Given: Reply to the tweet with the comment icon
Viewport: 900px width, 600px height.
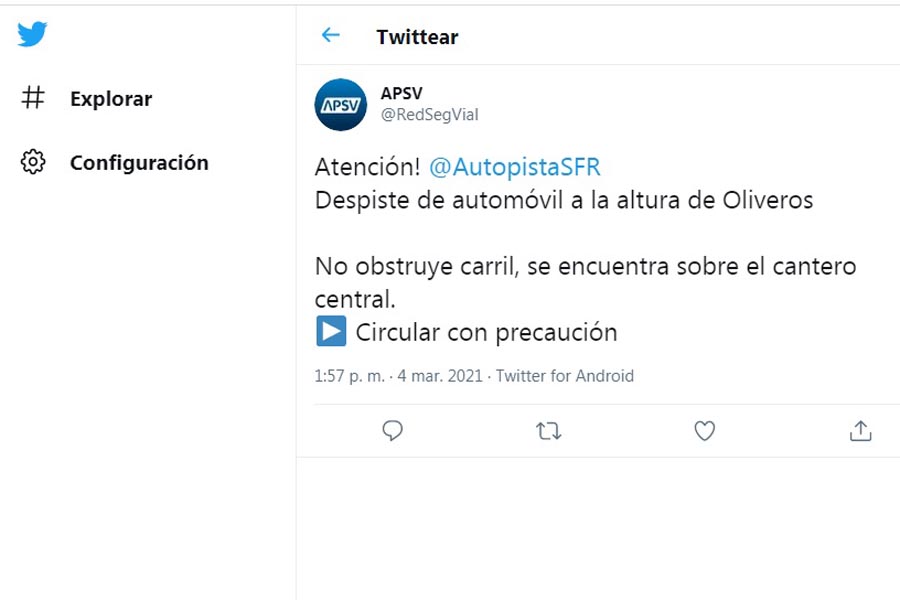Looking at the screenshot, I should click(x=393, y=430).
